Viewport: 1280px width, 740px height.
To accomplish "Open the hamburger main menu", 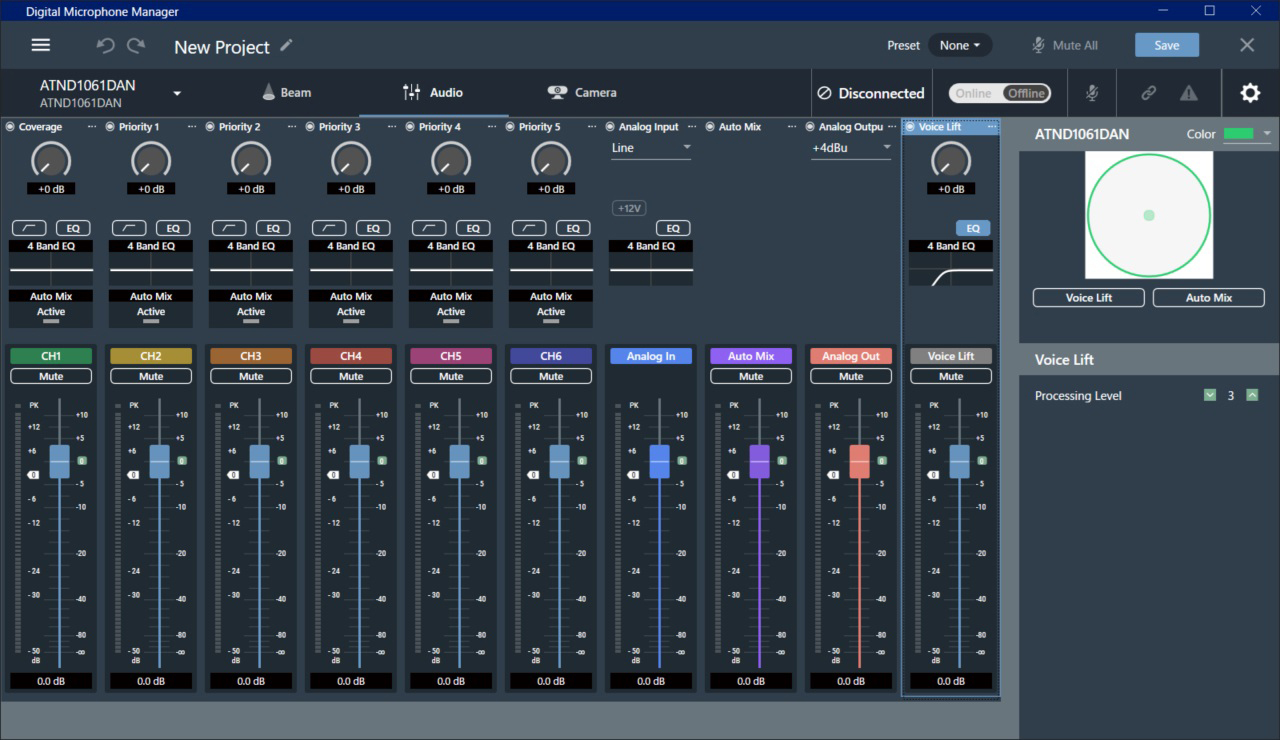I will [x=41, y=46].
